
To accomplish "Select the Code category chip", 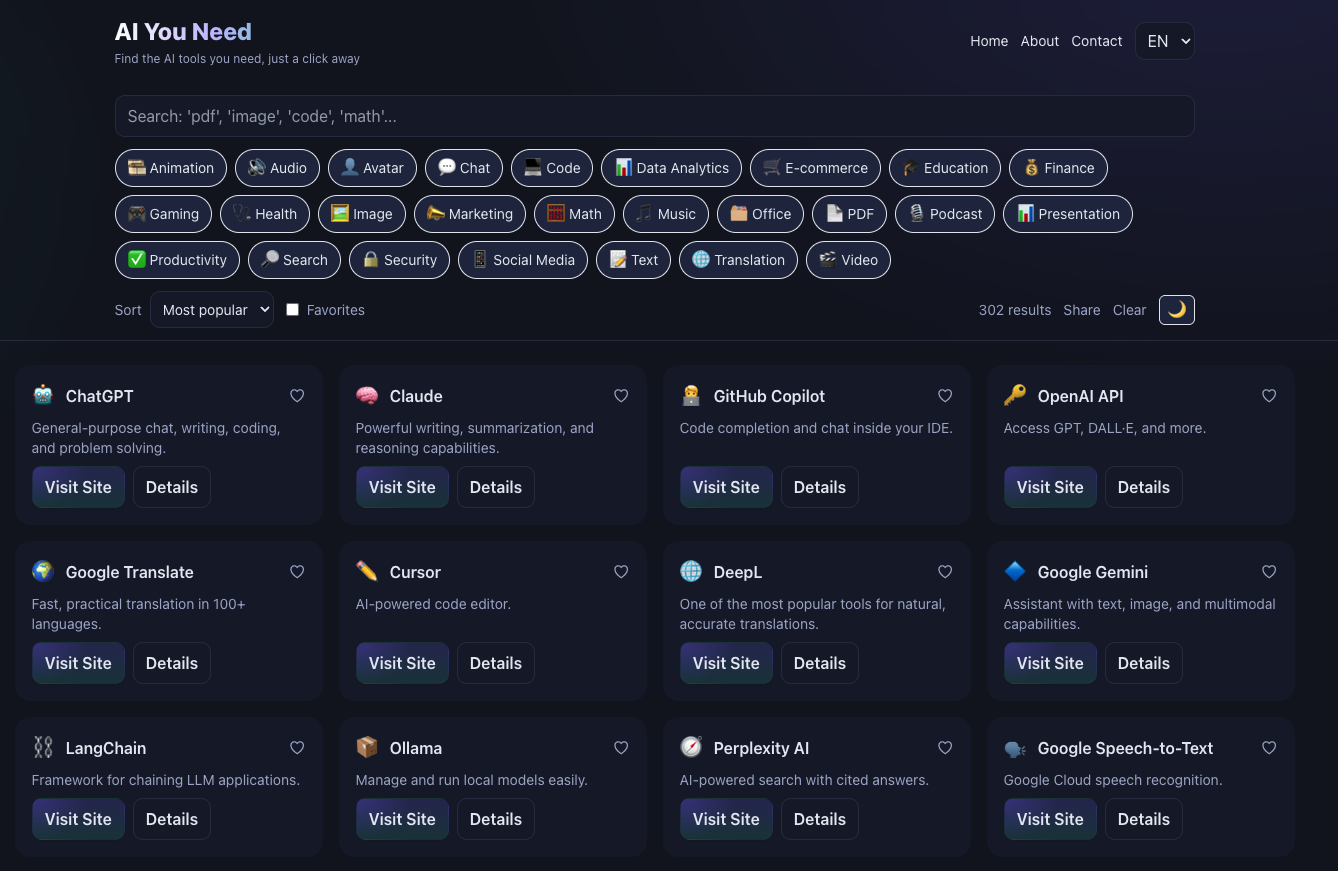I will 552,168.
